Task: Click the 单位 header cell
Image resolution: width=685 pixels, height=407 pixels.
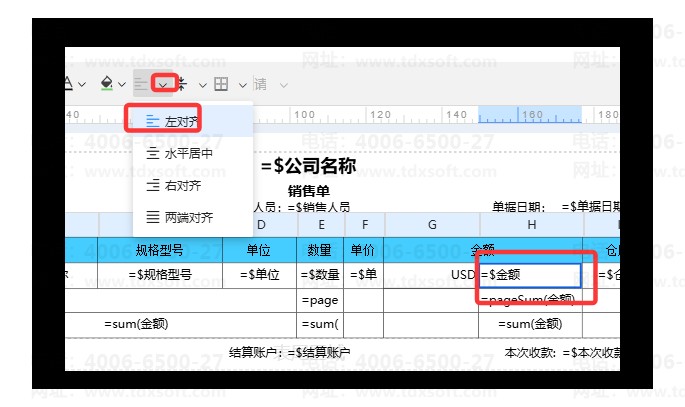Action: 260,250
